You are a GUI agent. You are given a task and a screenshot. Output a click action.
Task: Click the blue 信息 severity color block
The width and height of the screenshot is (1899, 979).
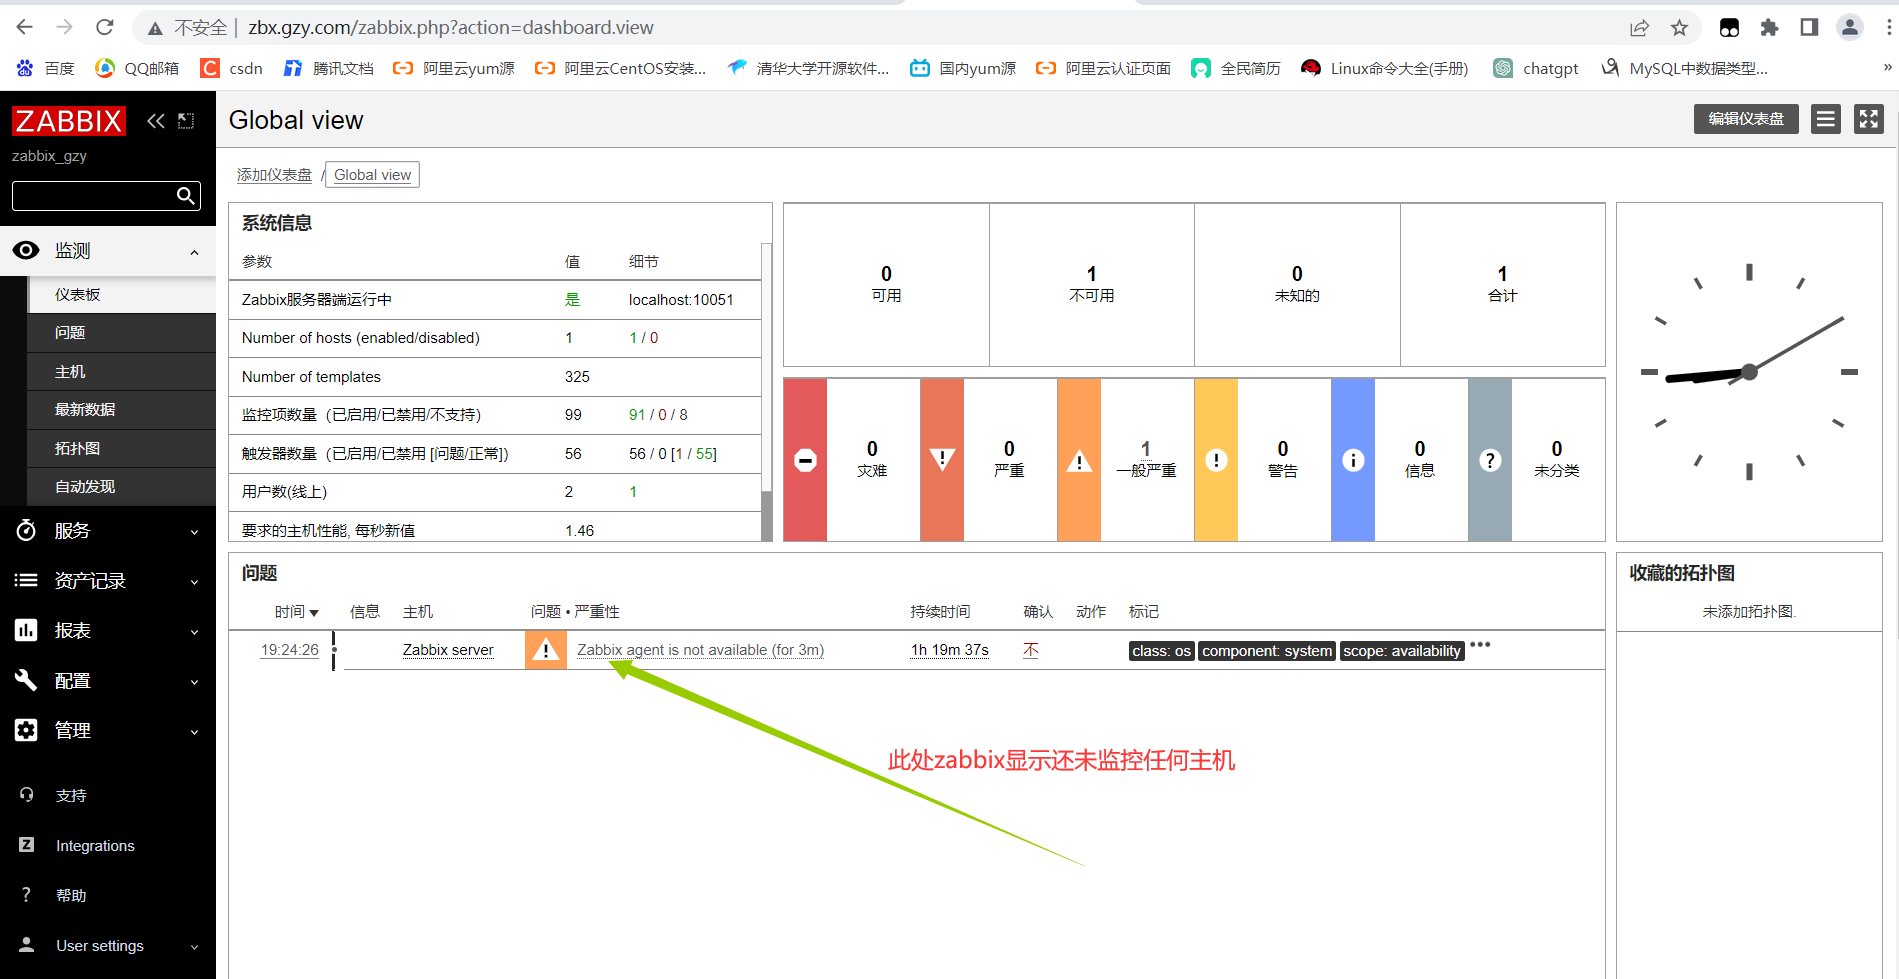[x=1353, y=460]
